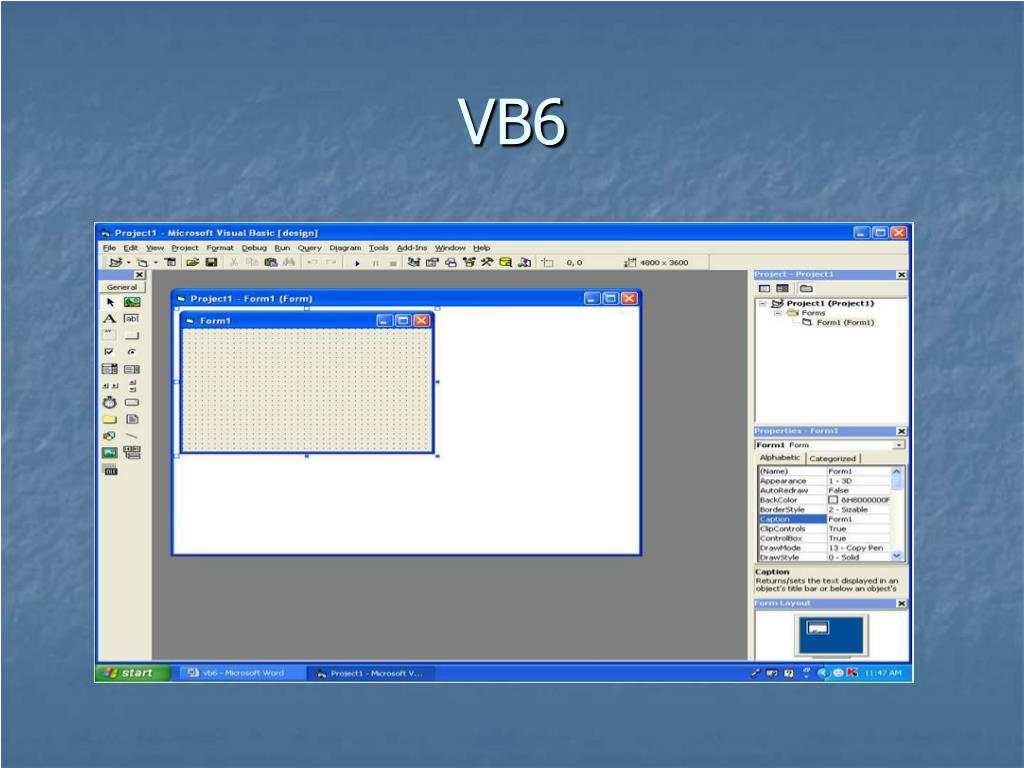
Task: Click the Start (run) arrow button
Action: (357, 263)
